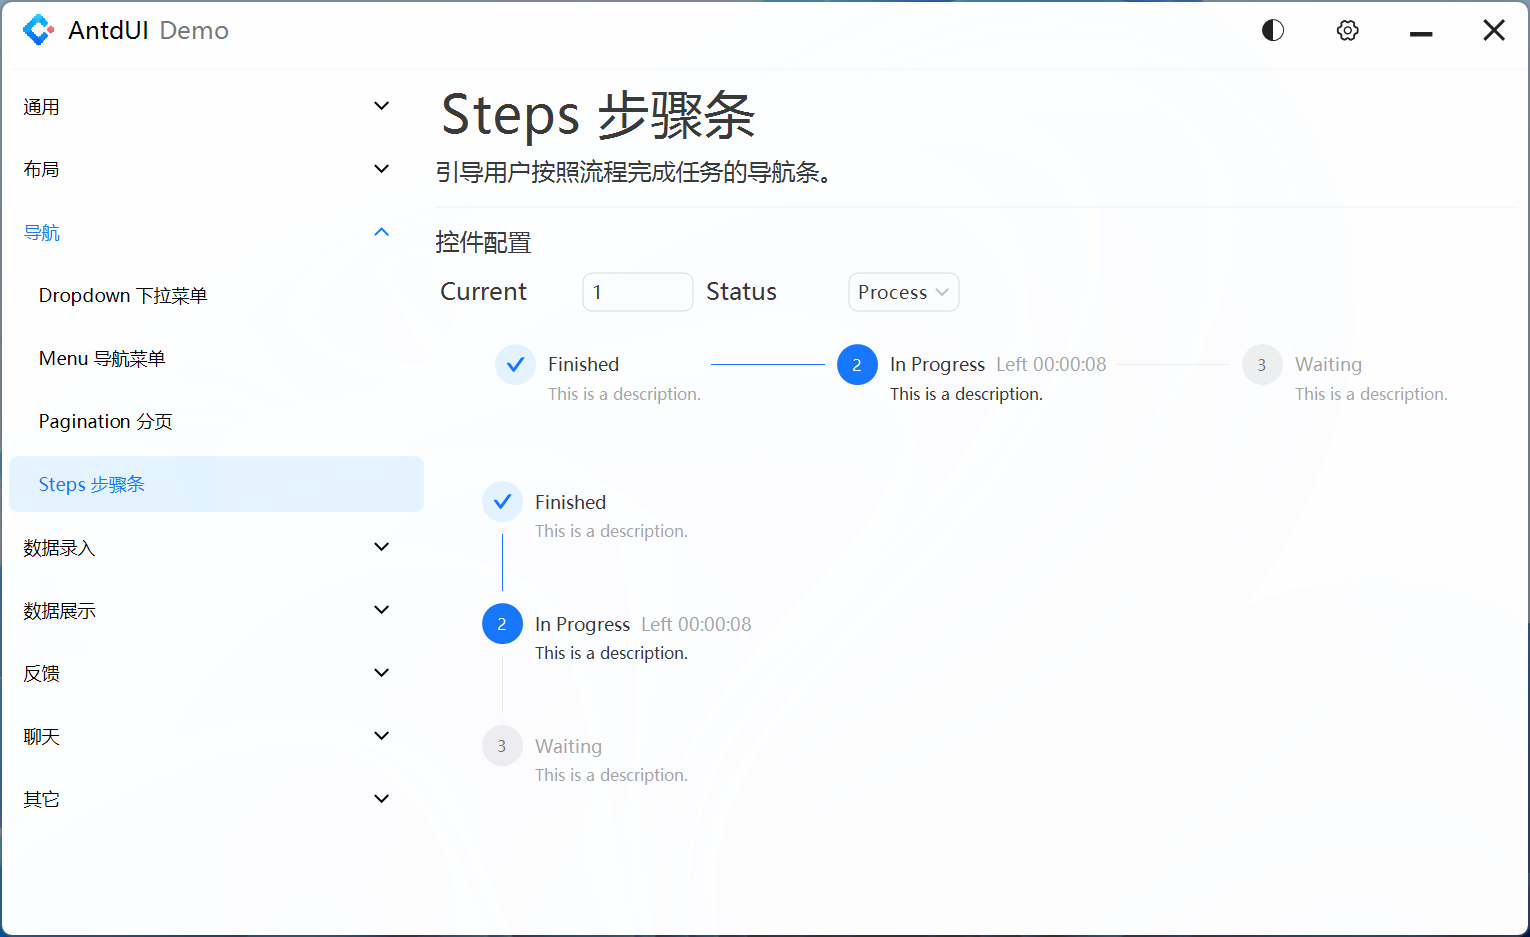Image resolution: width=1530 pixels, height=937 pixels.
Task: Click the Current value input field
Action: point(637,291)
